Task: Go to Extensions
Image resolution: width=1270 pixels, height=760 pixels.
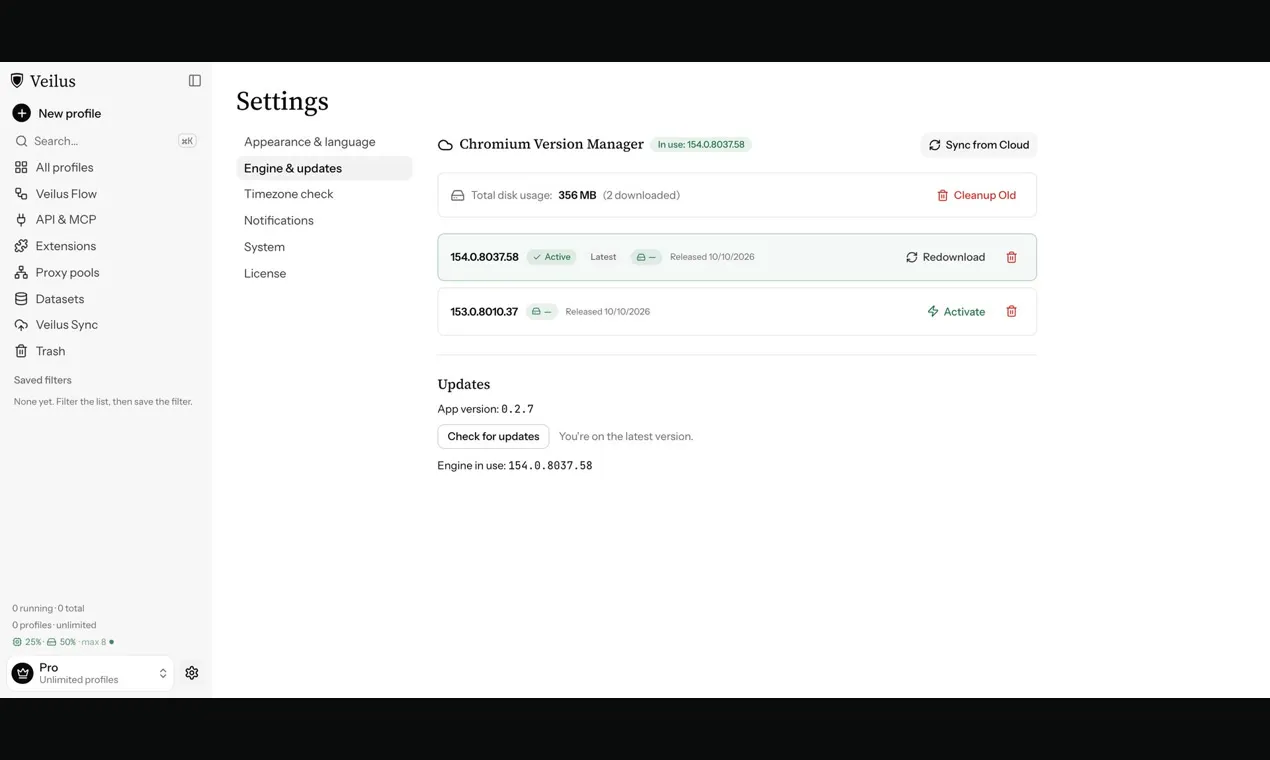Action: (x=66, y=246)
